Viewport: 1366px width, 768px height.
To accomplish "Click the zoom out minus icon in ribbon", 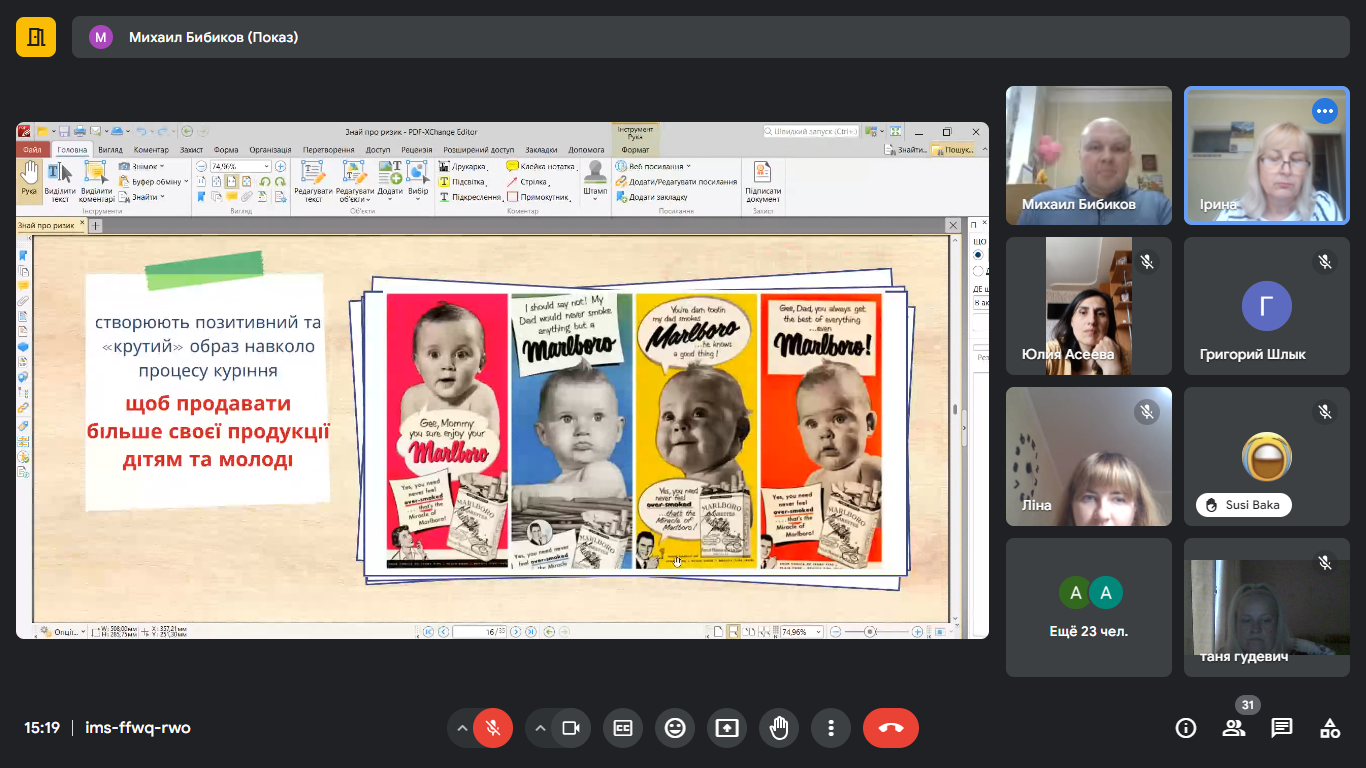I will (x=201, y=166).
